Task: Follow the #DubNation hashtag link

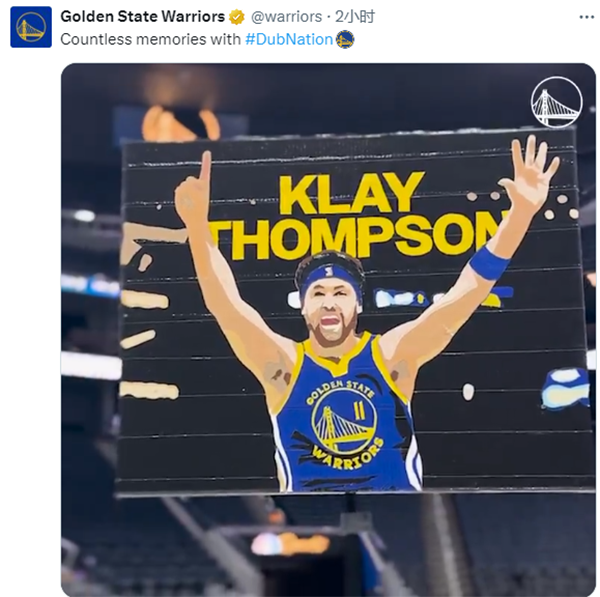Action: click(x=289, y=39)
